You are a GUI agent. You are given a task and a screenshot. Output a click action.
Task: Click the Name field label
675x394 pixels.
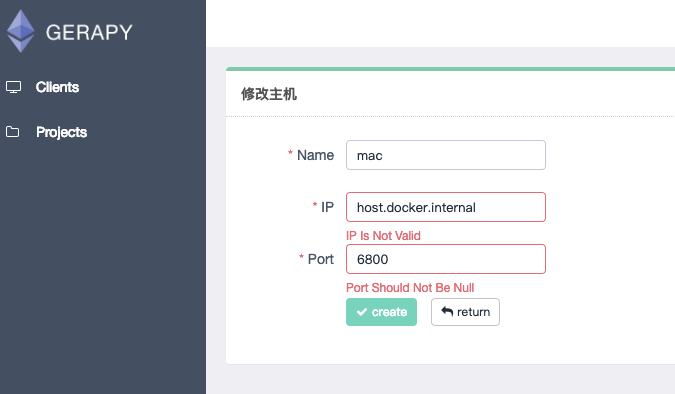[x=316, y=155]
